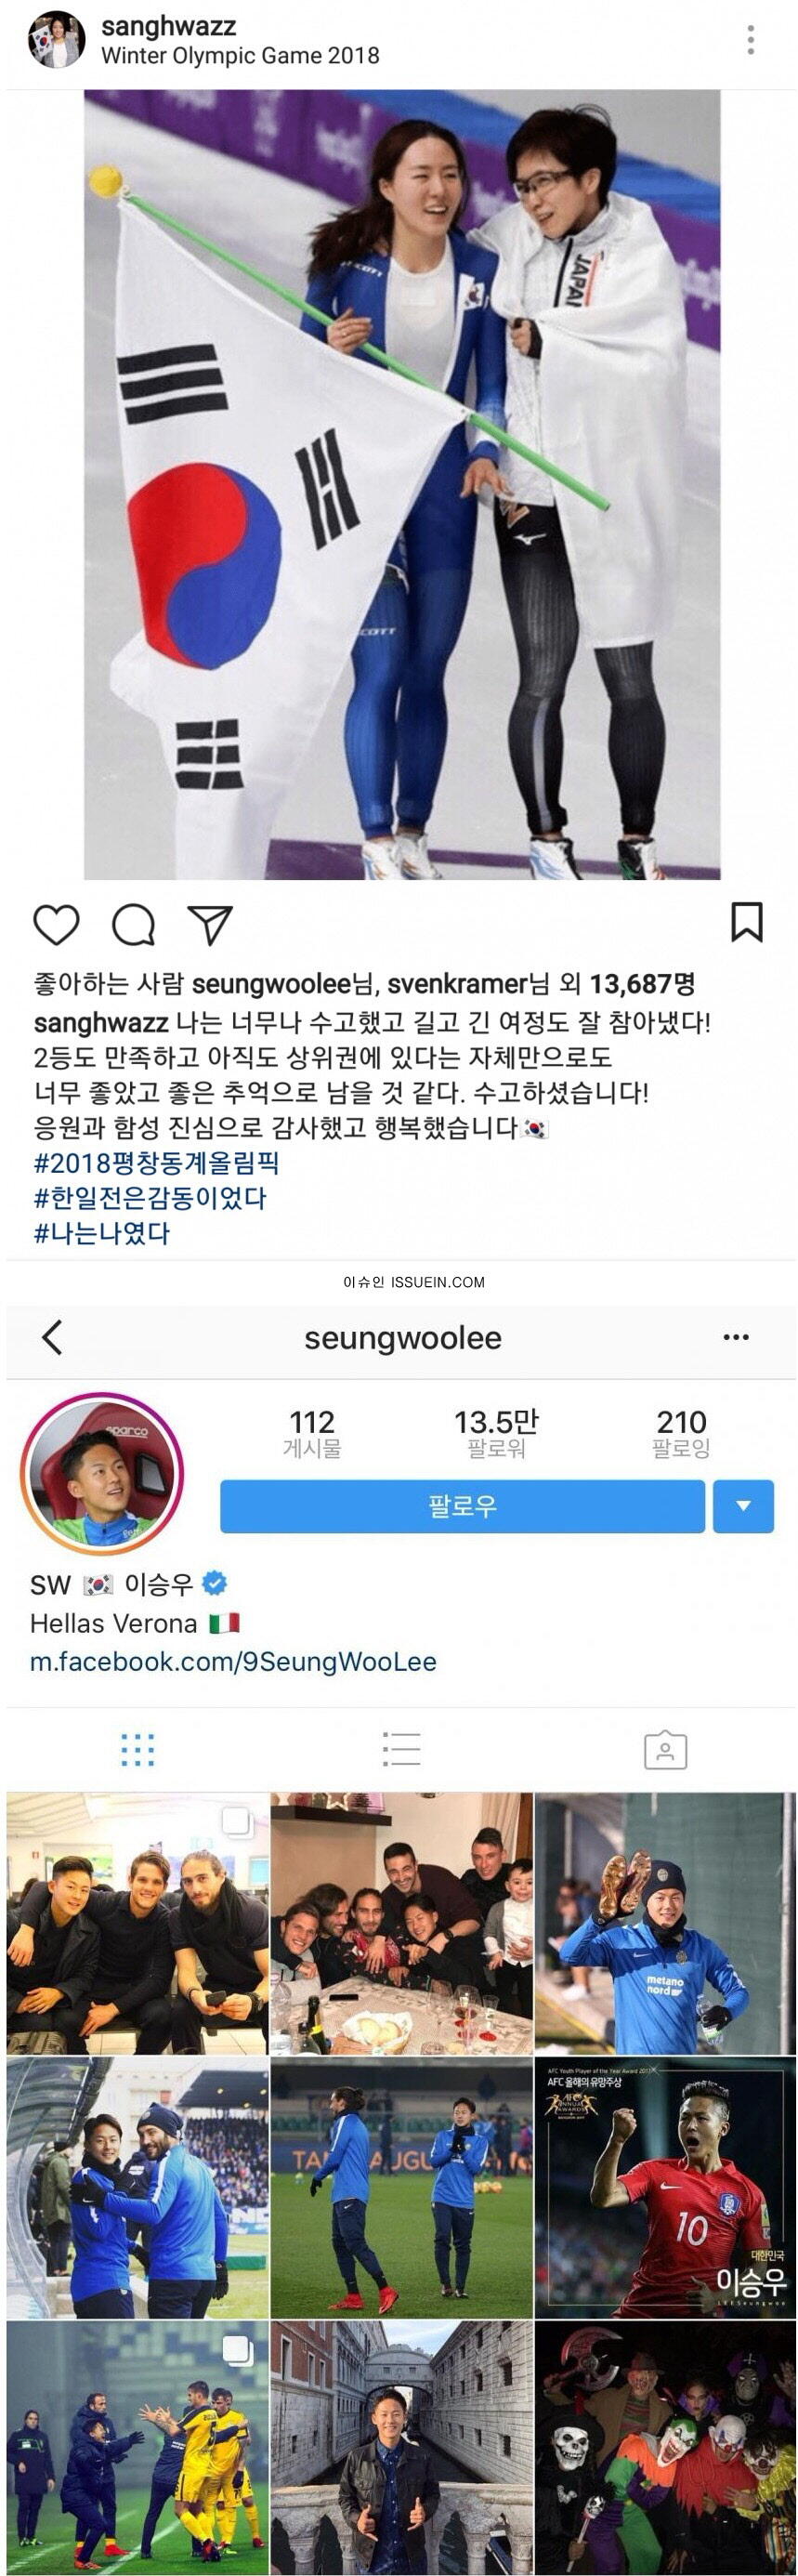Open comments with the speech bubble icon

[133, 924]
